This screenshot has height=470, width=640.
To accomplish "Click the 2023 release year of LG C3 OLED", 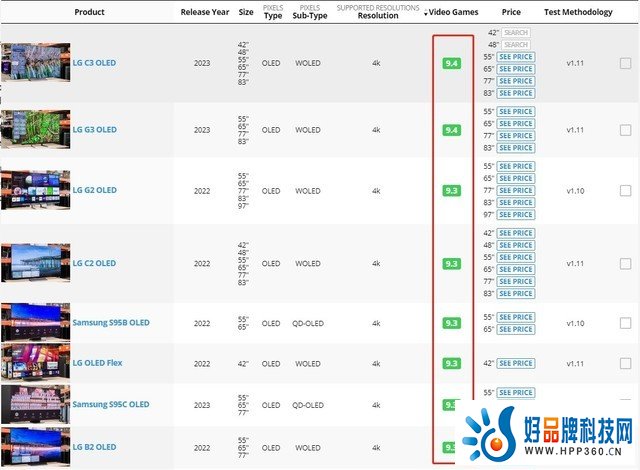I will [x=202, y=63].
